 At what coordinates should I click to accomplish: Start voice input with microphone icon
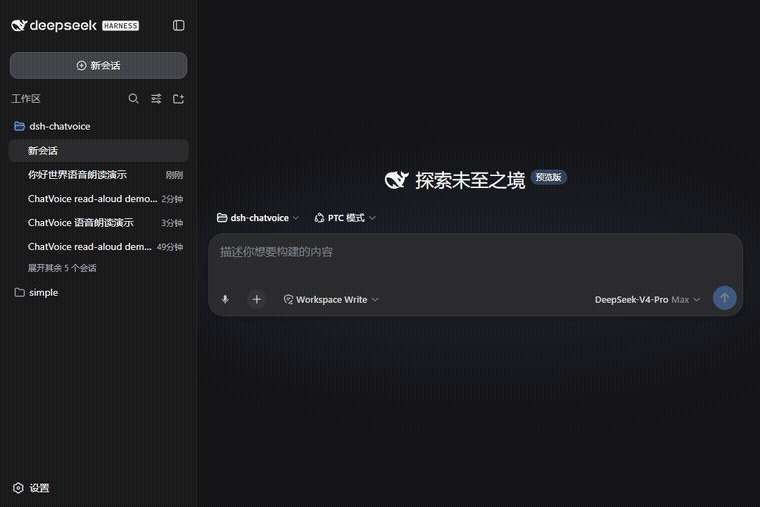click(225, 299)
